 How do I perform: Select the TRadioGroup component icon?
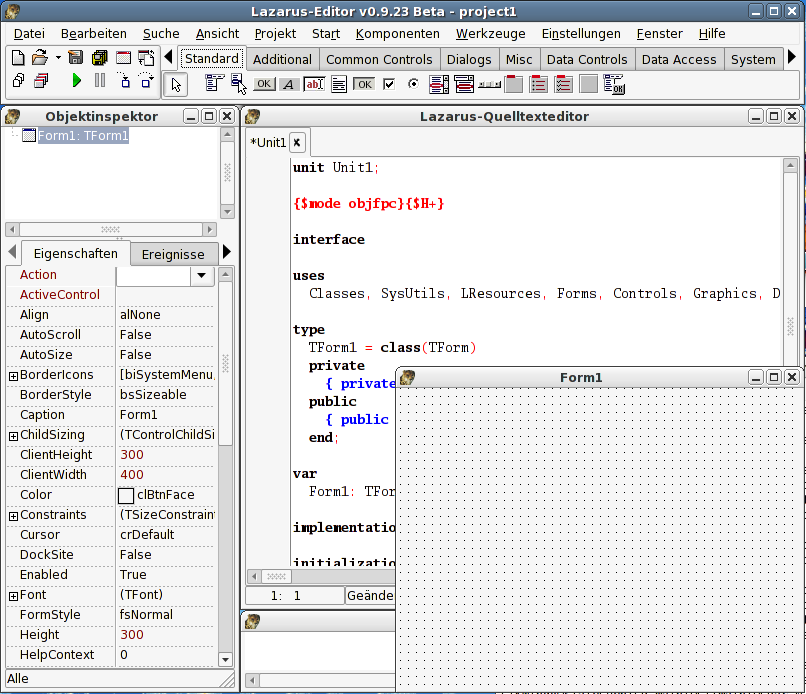click(x=539, y=84)
